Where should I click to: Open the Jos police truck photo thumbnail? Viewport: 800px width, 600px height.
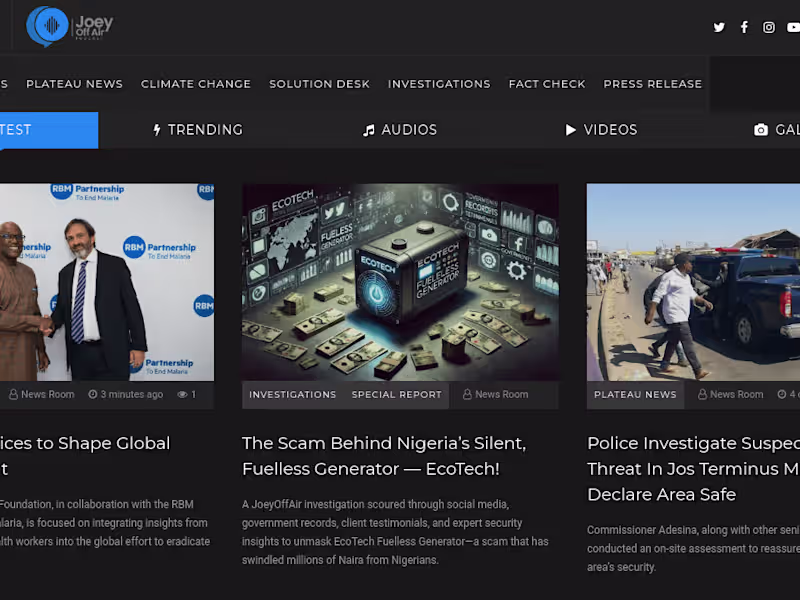(693, 282)
